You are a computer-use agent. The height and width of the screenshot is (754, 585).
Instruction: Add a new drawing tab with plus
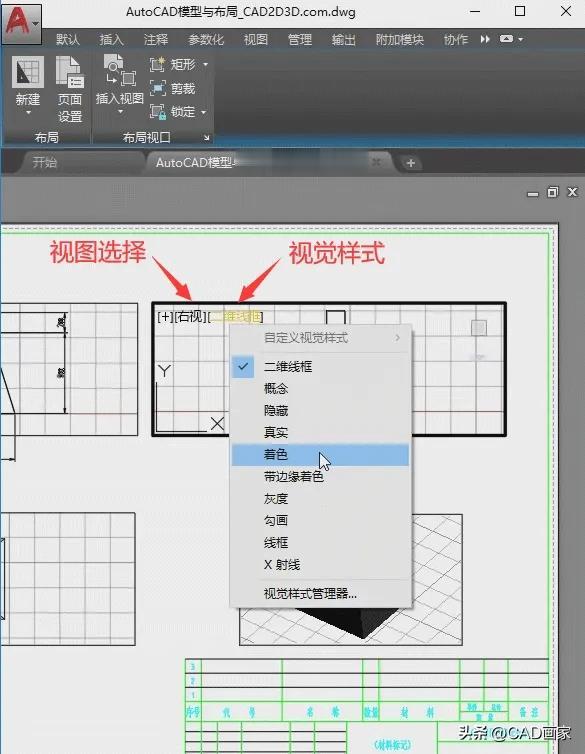pos(411,163)
